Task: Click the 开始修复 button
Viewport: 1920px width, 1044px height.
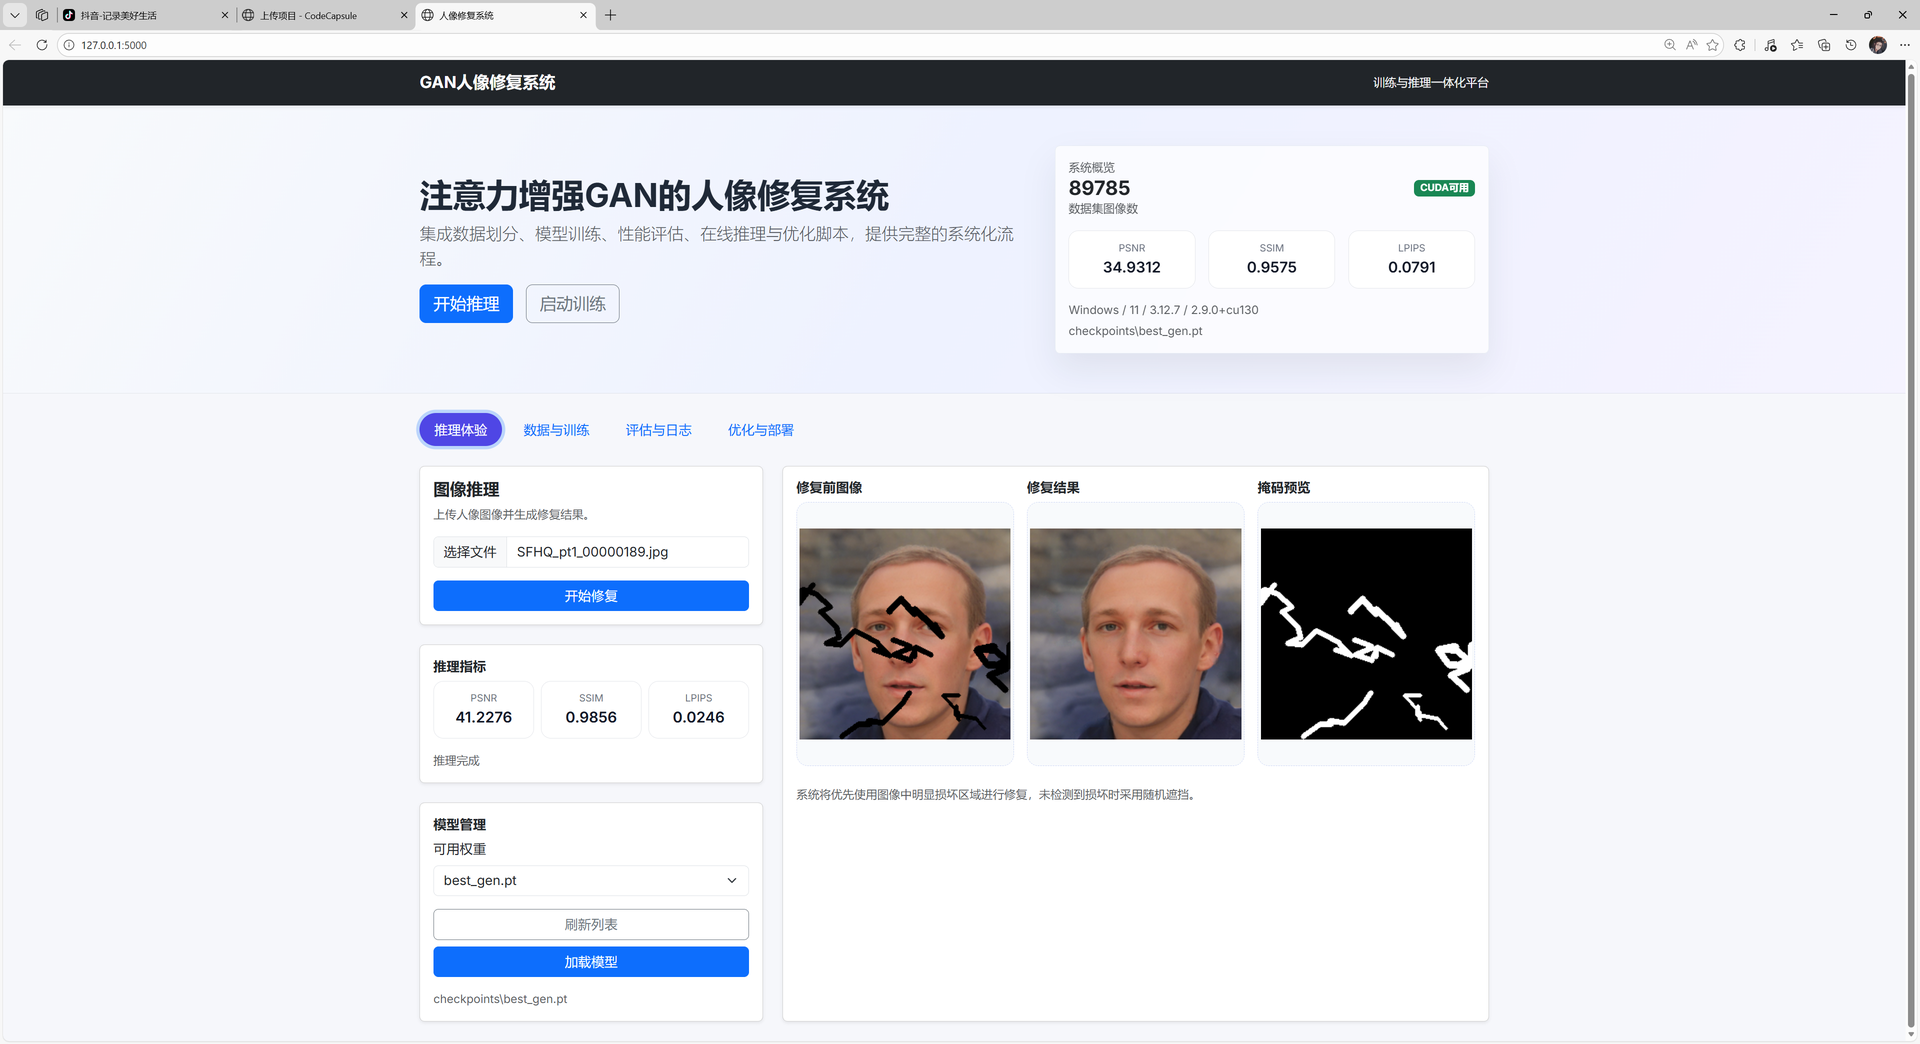Action: point(590,595)
